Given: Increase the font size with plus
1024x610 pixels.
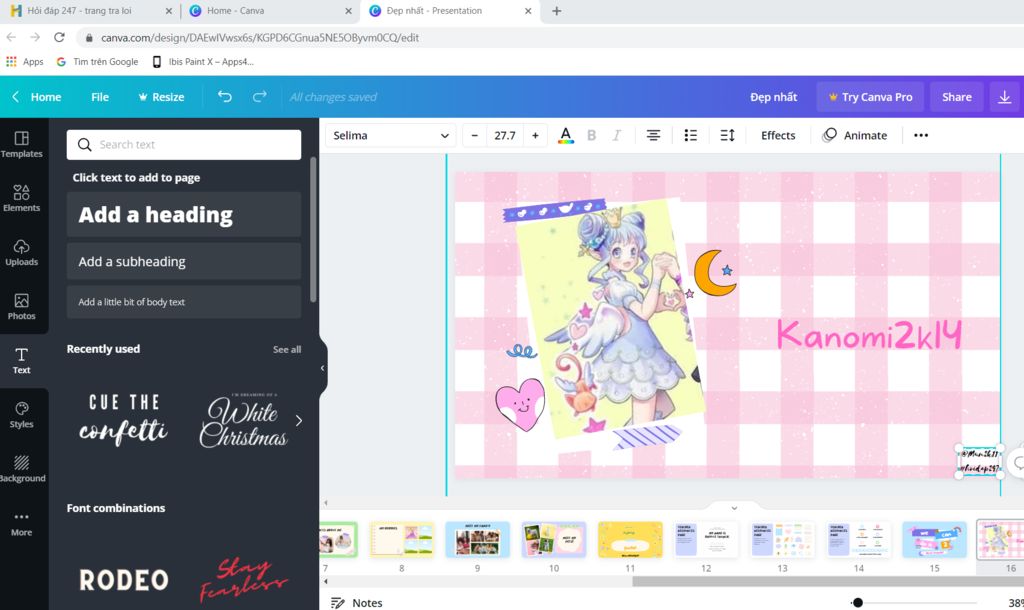Looking at the screenshot, I should tap(535, 135).
